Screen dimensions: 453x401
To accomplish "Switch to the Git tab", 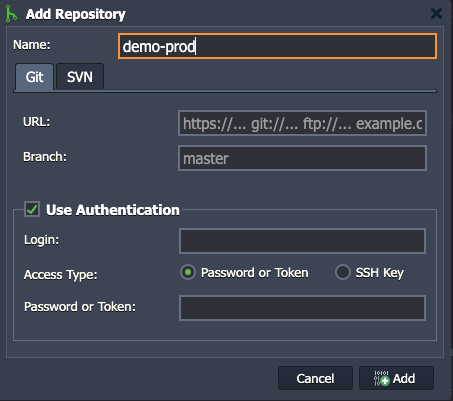I will point(34,77).
